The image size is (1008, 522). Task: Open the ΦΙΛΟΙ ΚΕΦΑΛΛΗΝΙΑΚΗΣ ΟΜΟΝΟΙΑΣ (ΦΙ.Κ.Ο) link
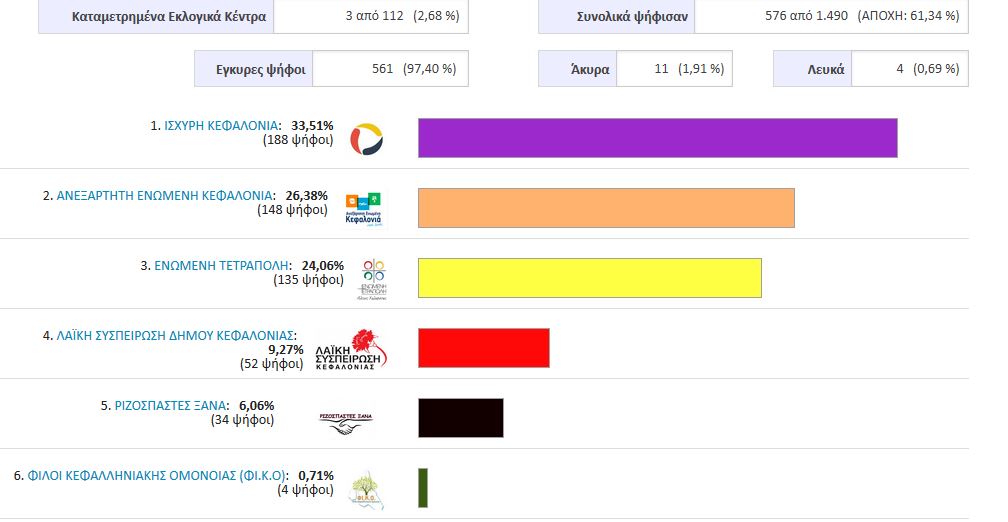coord(156,476)
